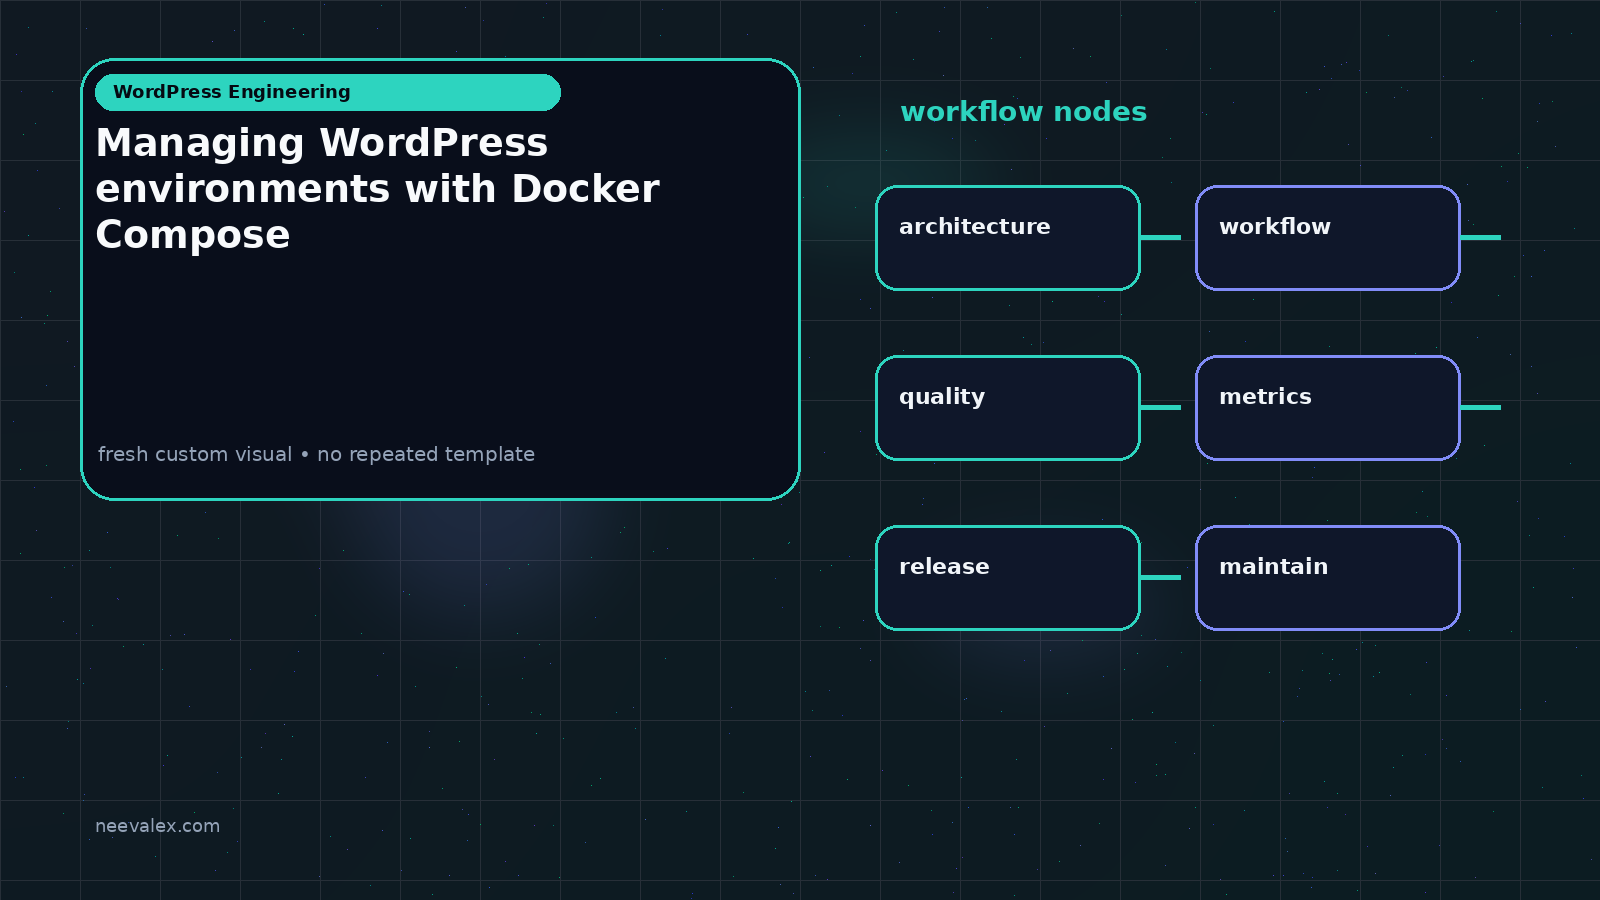
Task: Select the release node
Action: click(1008, 578)
